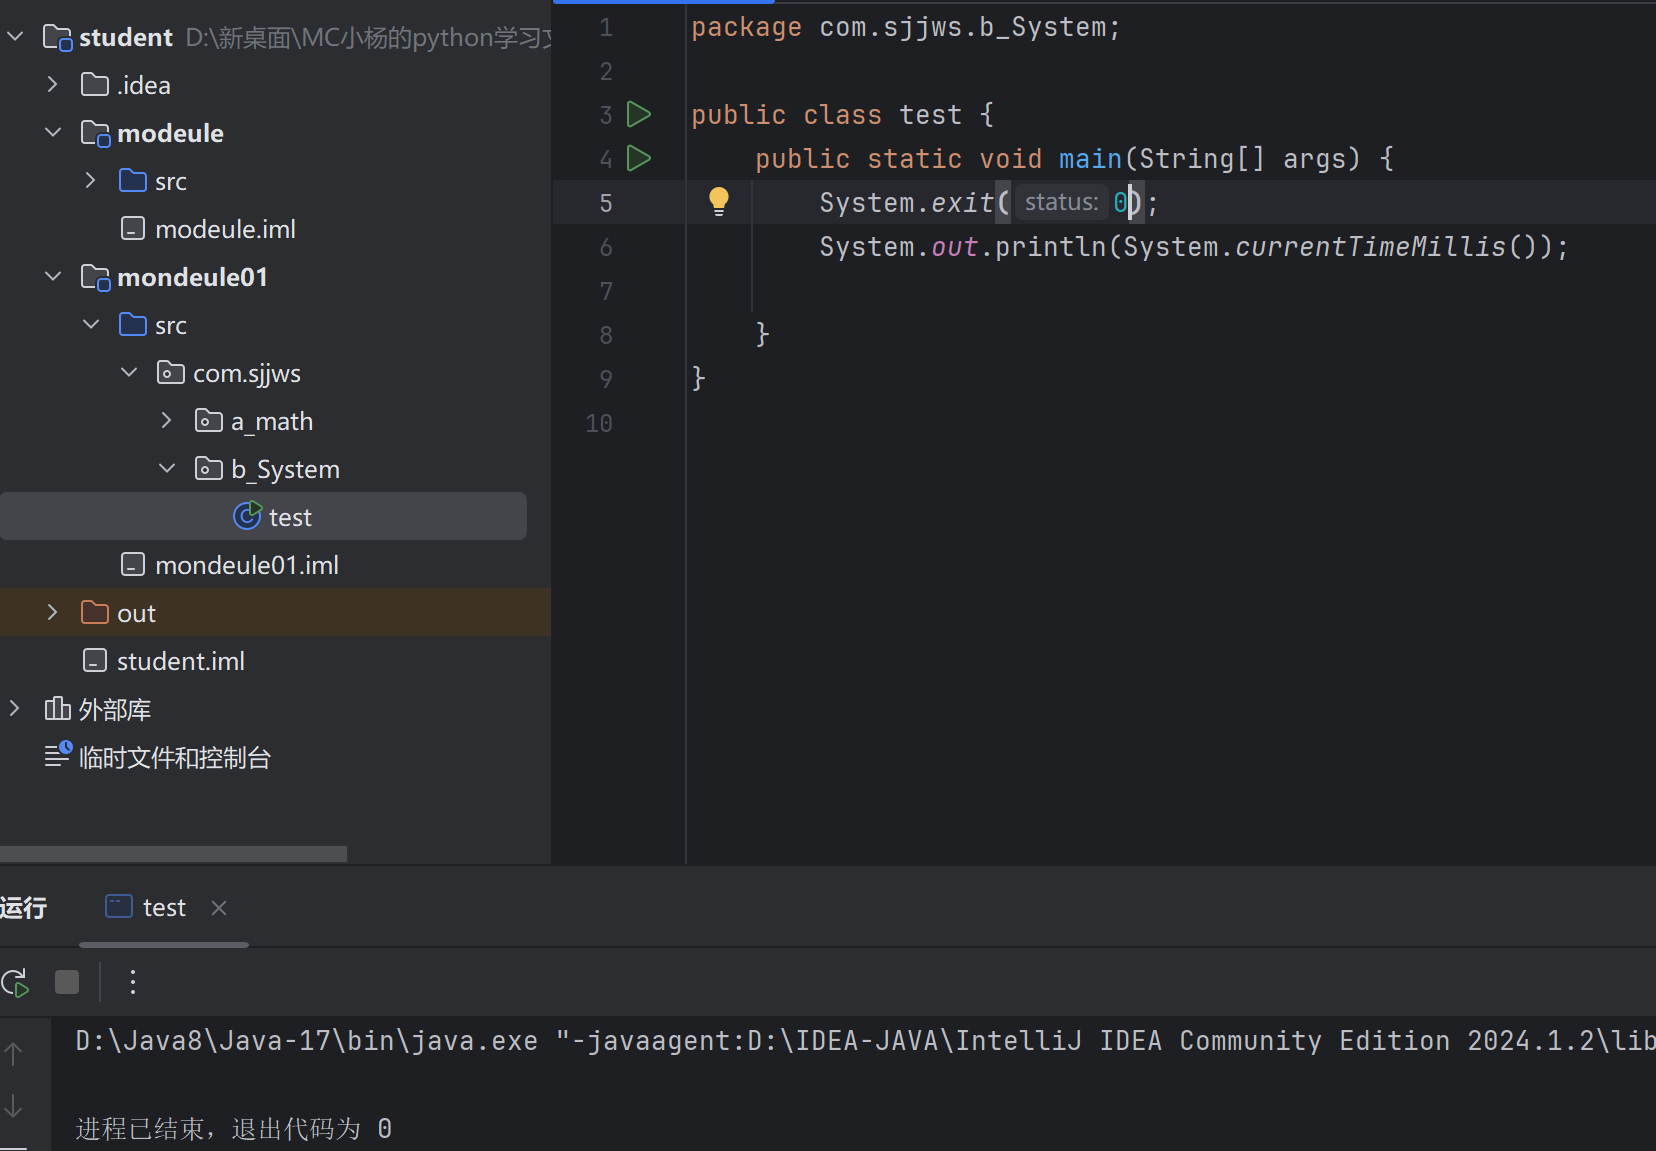Select the test class file in tree
The image size is (1656, 1151).
coord(289,517)
